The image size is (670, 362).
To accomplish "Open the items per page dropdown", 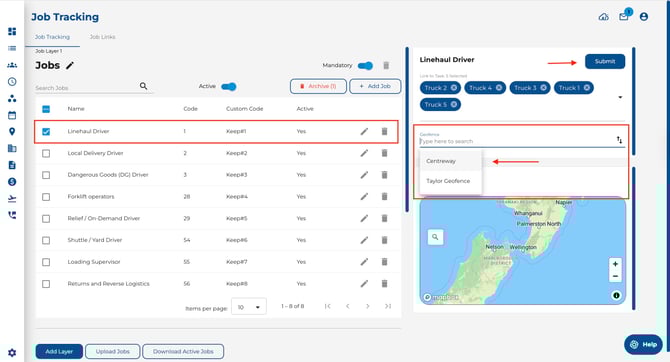I will pos(249,307).
